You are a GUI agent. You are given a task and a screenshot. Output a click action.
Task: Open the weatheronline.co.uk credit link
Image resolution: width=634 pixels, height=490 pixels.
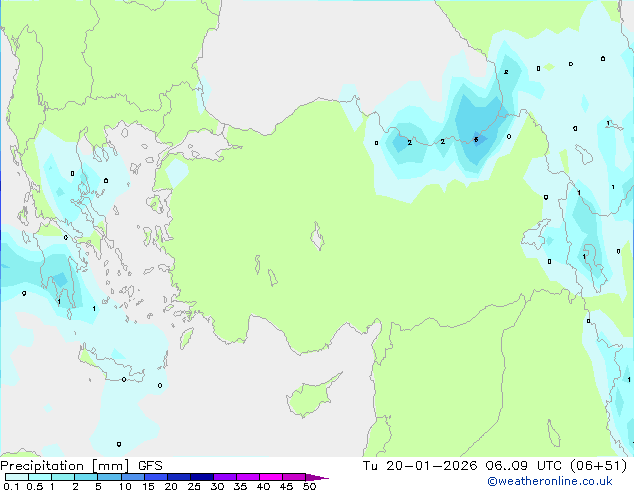click(x=550, y=481)
